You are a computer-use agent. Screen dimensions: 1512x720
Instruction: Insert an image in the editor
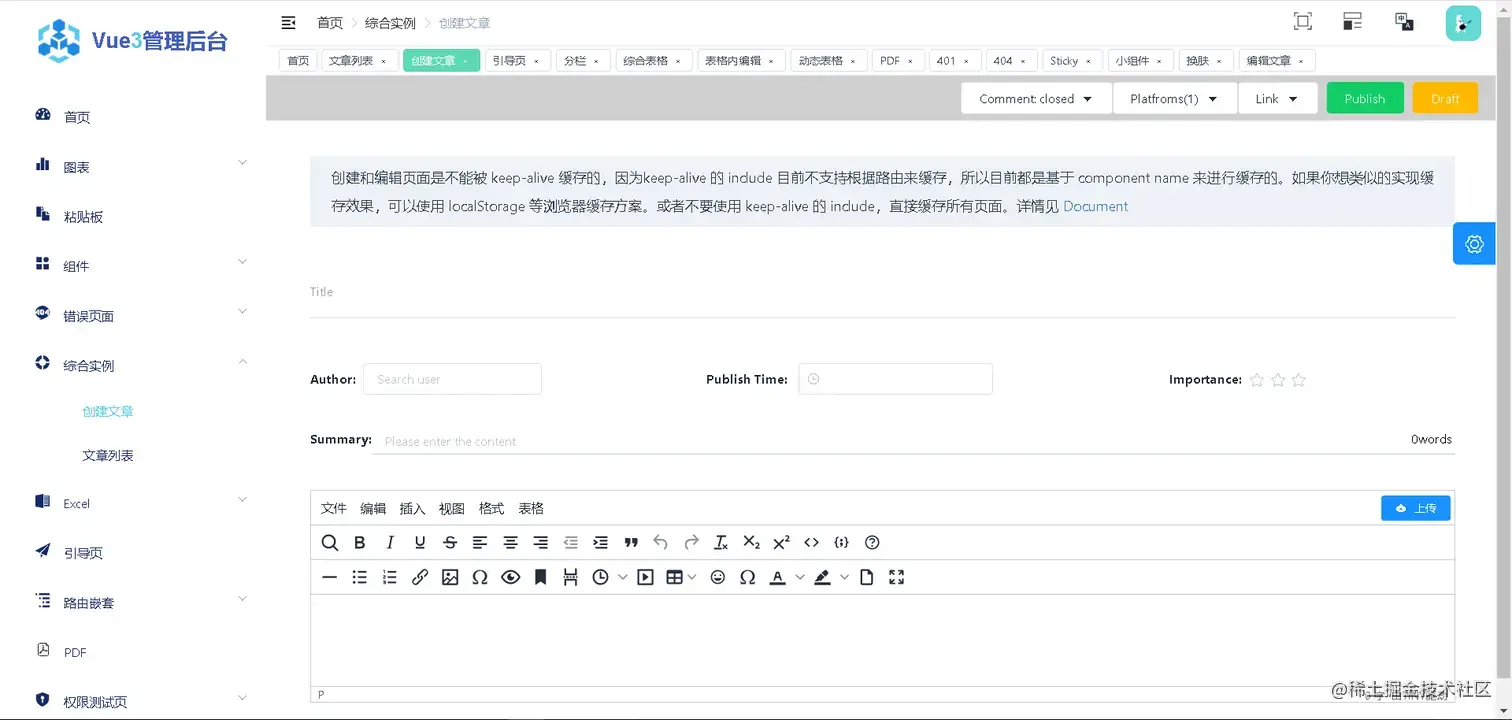point(450,577)
